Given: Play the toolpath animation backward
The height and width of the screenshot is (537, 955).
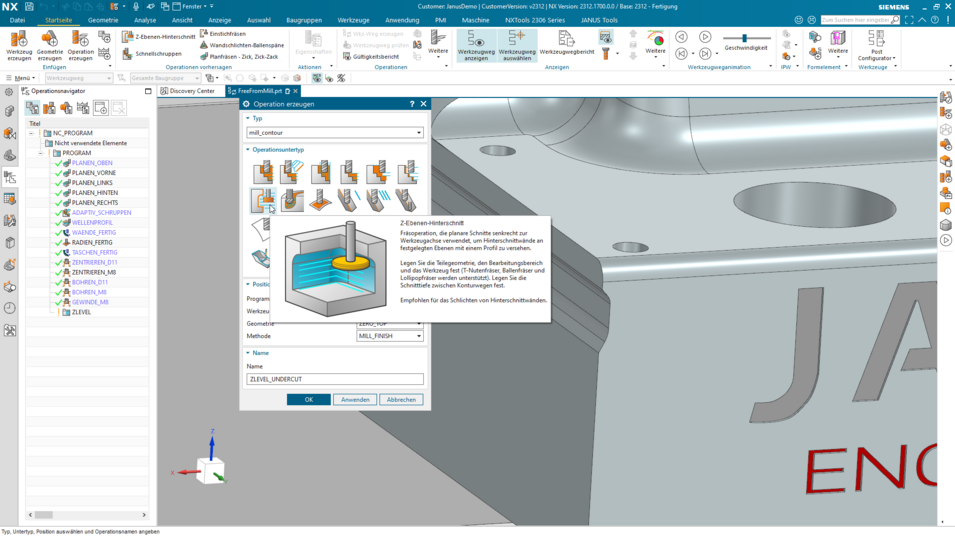Looking at the screenshot, I should 682,37.
